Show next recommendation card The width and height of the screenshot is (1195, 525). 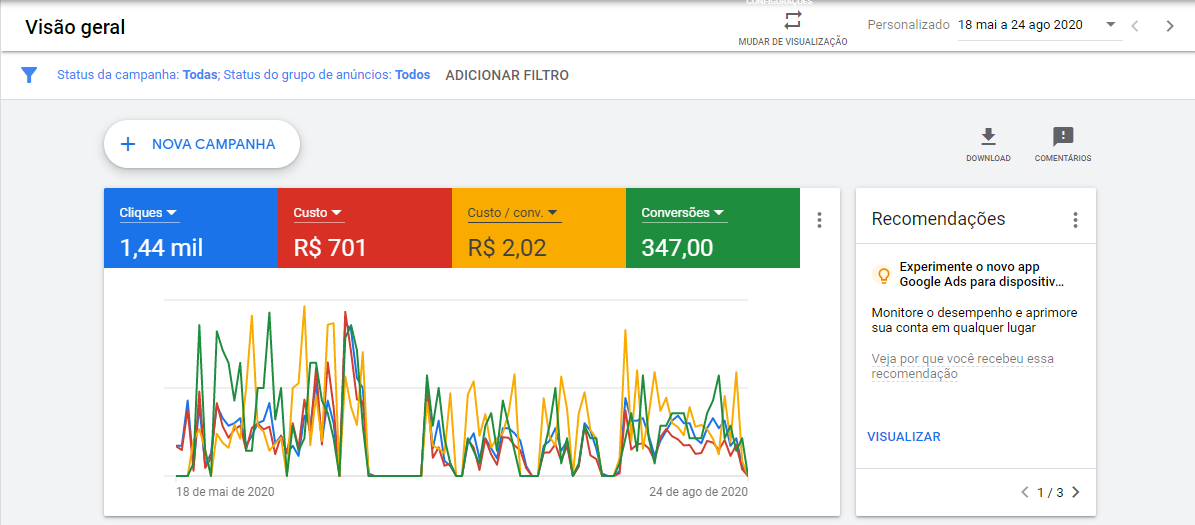[1076, 492]
